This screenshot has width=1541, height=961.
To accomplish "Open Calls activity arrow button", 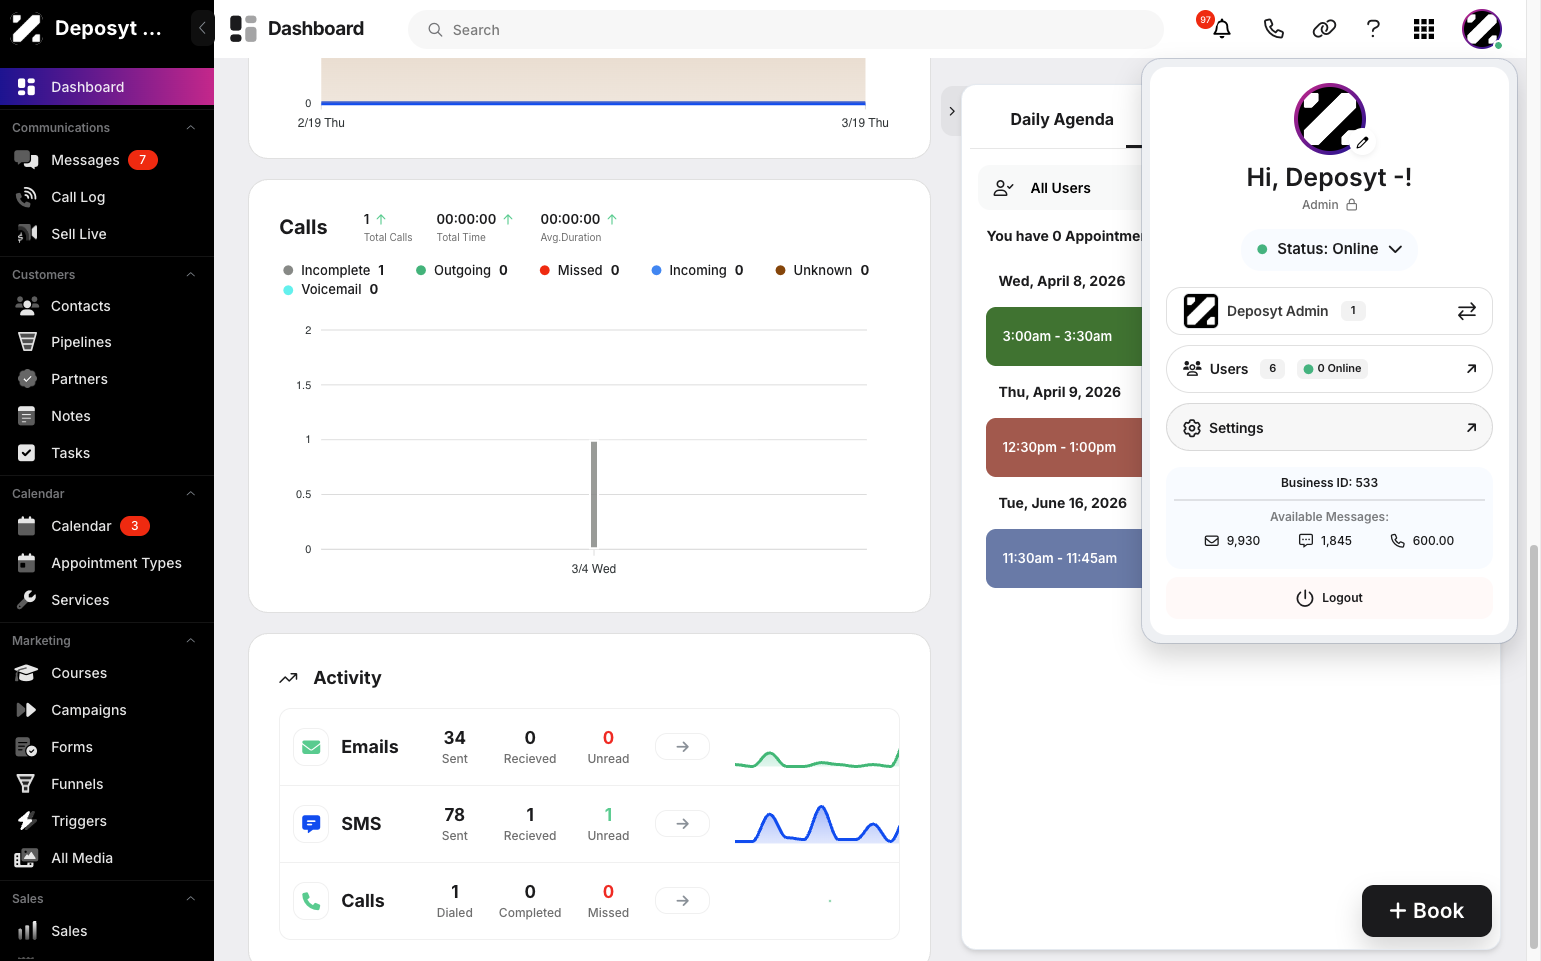I will 682,901.
